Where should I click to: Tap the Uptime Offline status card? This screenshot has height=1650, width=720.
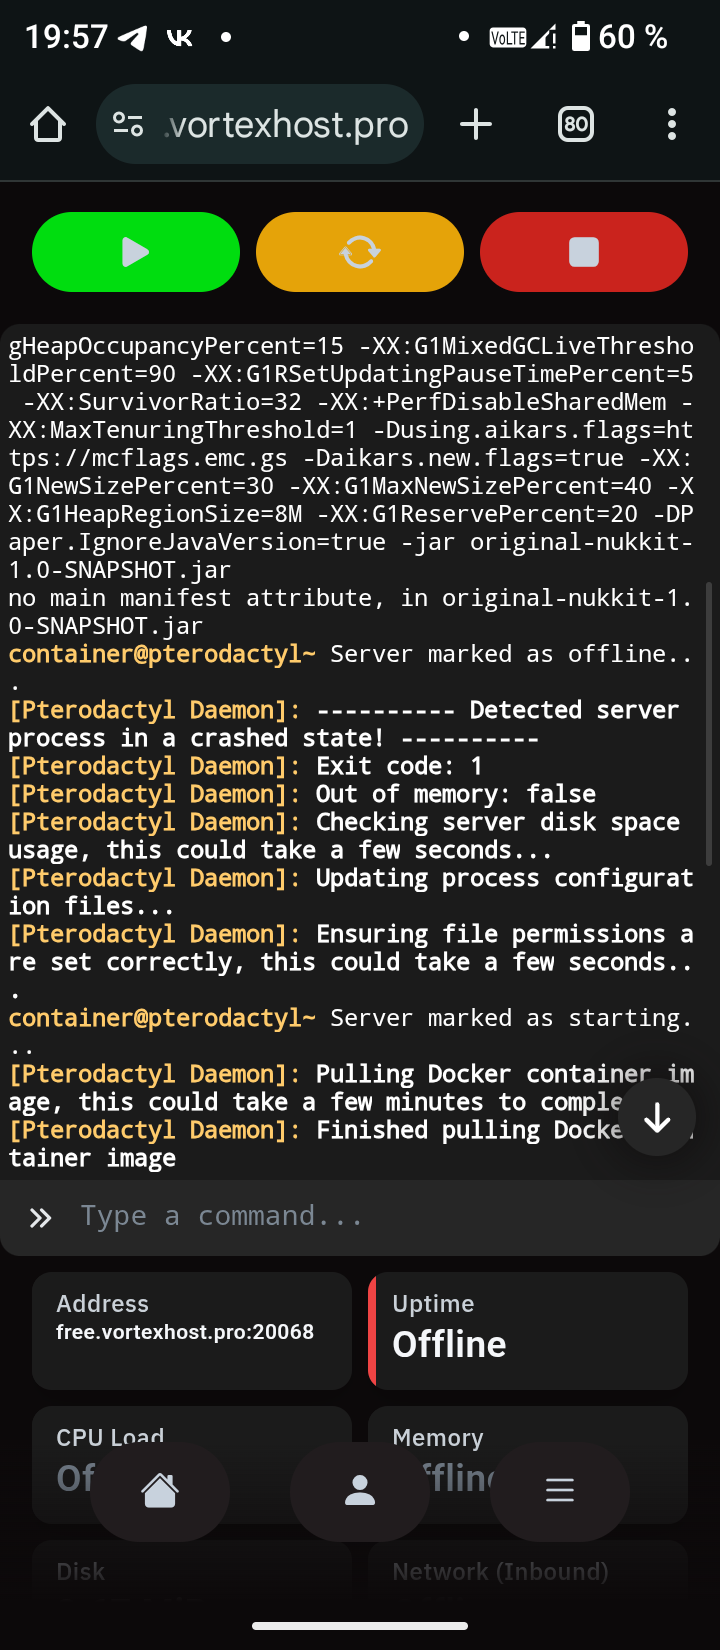[528, 1330]
